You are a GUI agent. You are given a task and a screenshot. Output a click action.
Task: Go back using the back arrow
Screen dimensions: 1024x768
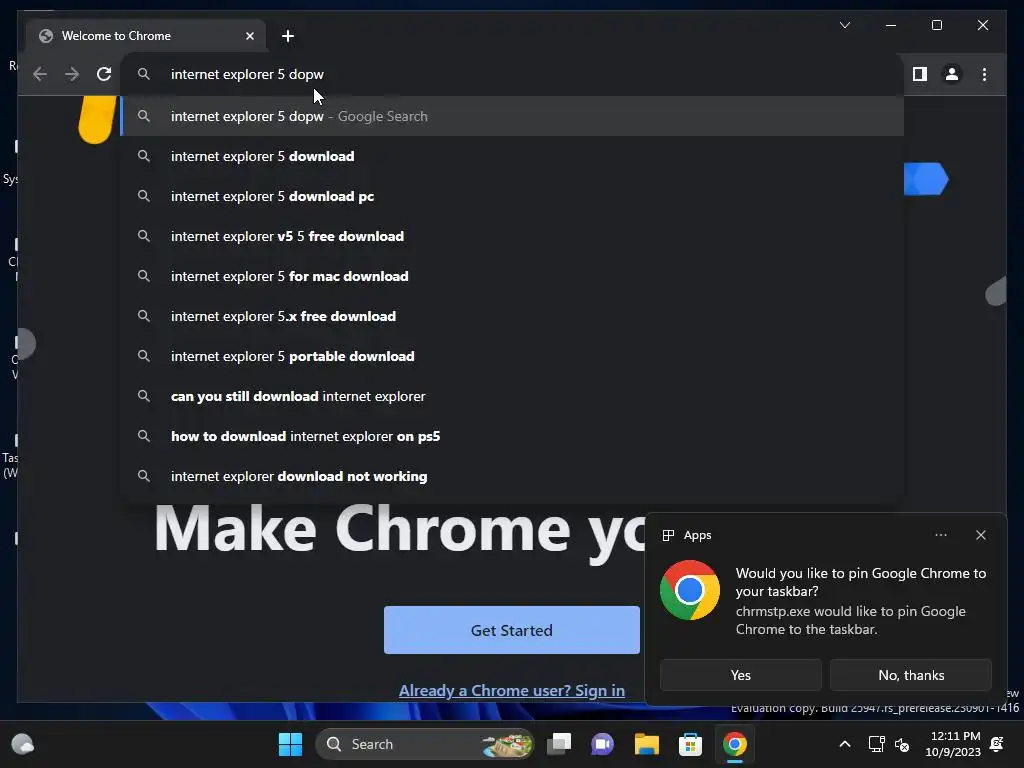tap(40, 74)
